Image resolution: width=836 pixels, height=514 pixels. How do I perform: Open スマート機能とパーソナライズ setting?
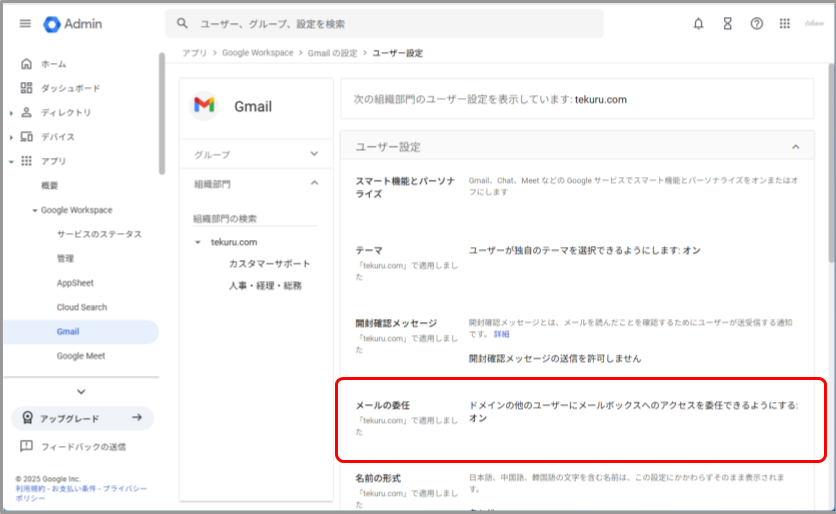[577, 187]
